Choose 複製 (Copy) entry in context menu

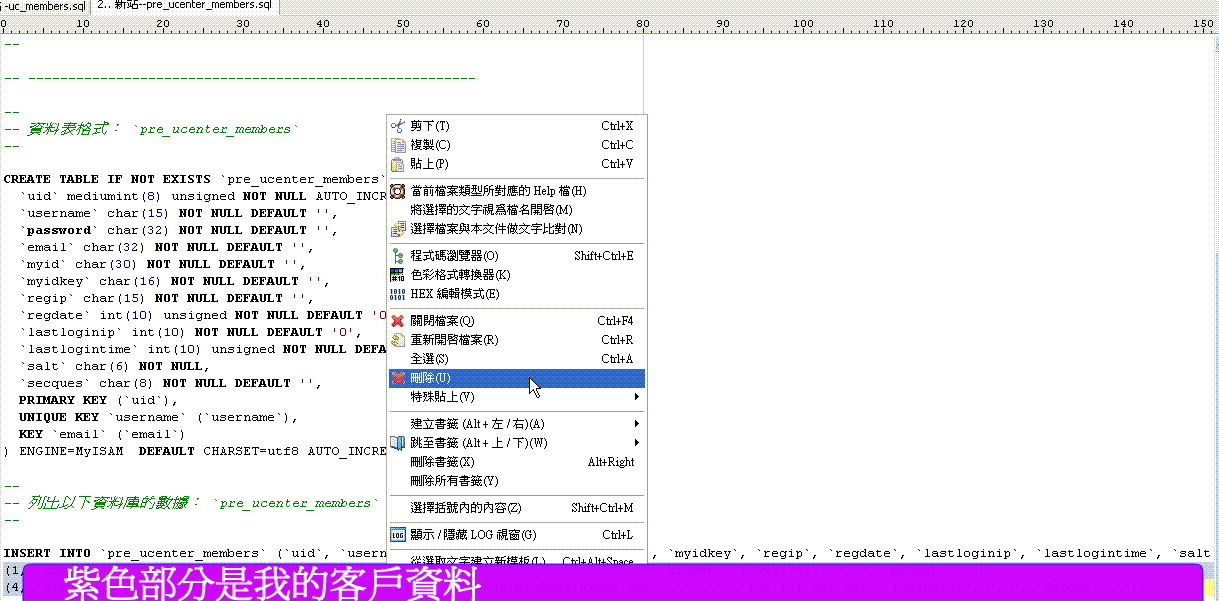coord(516,145)
